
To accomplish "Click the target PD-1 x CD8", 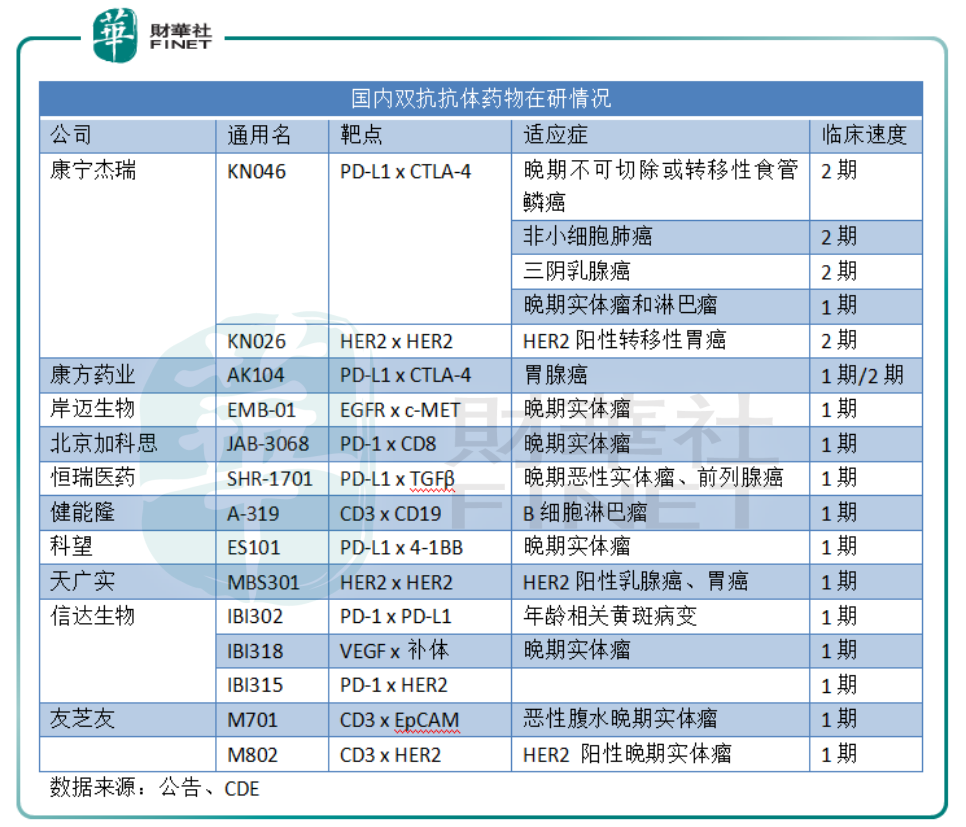I will pos(388,444).
